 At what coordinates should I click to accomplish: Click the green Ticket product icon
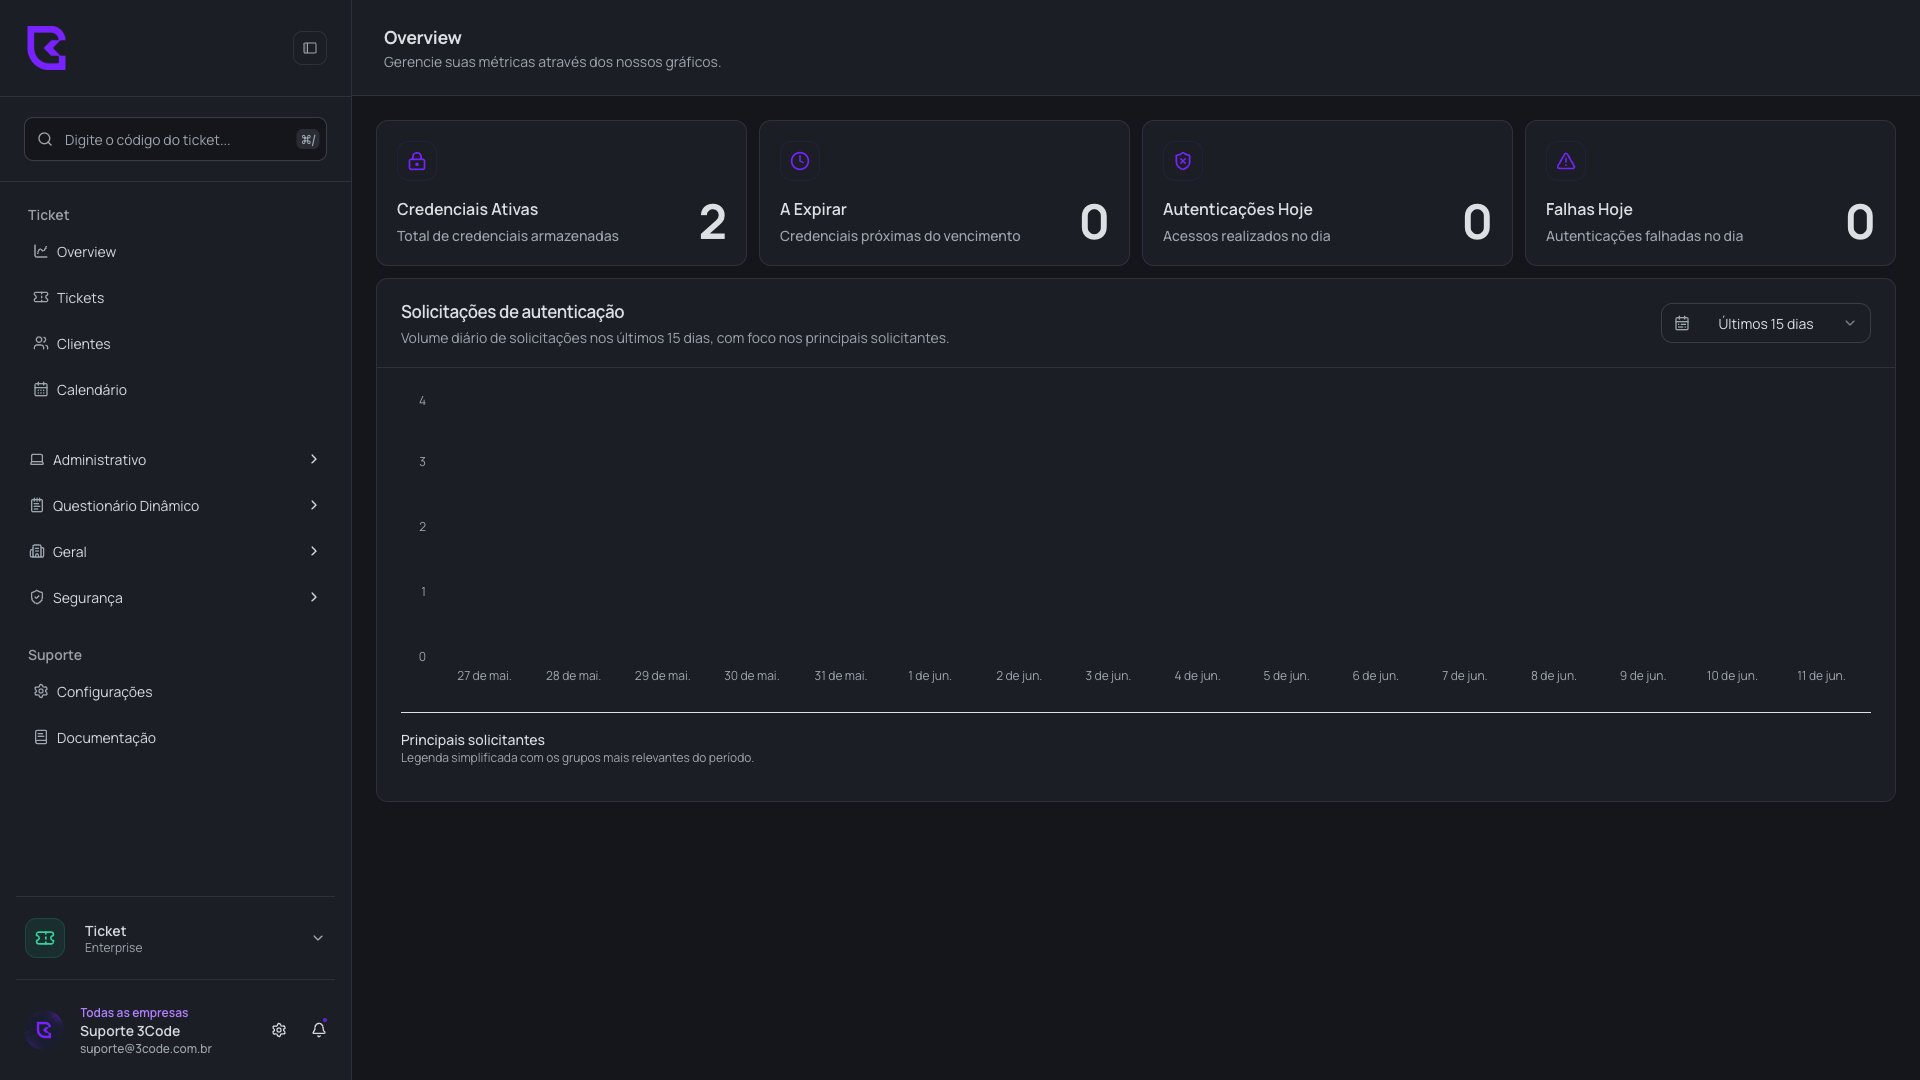pyautogui.click(x=45, y=938)
